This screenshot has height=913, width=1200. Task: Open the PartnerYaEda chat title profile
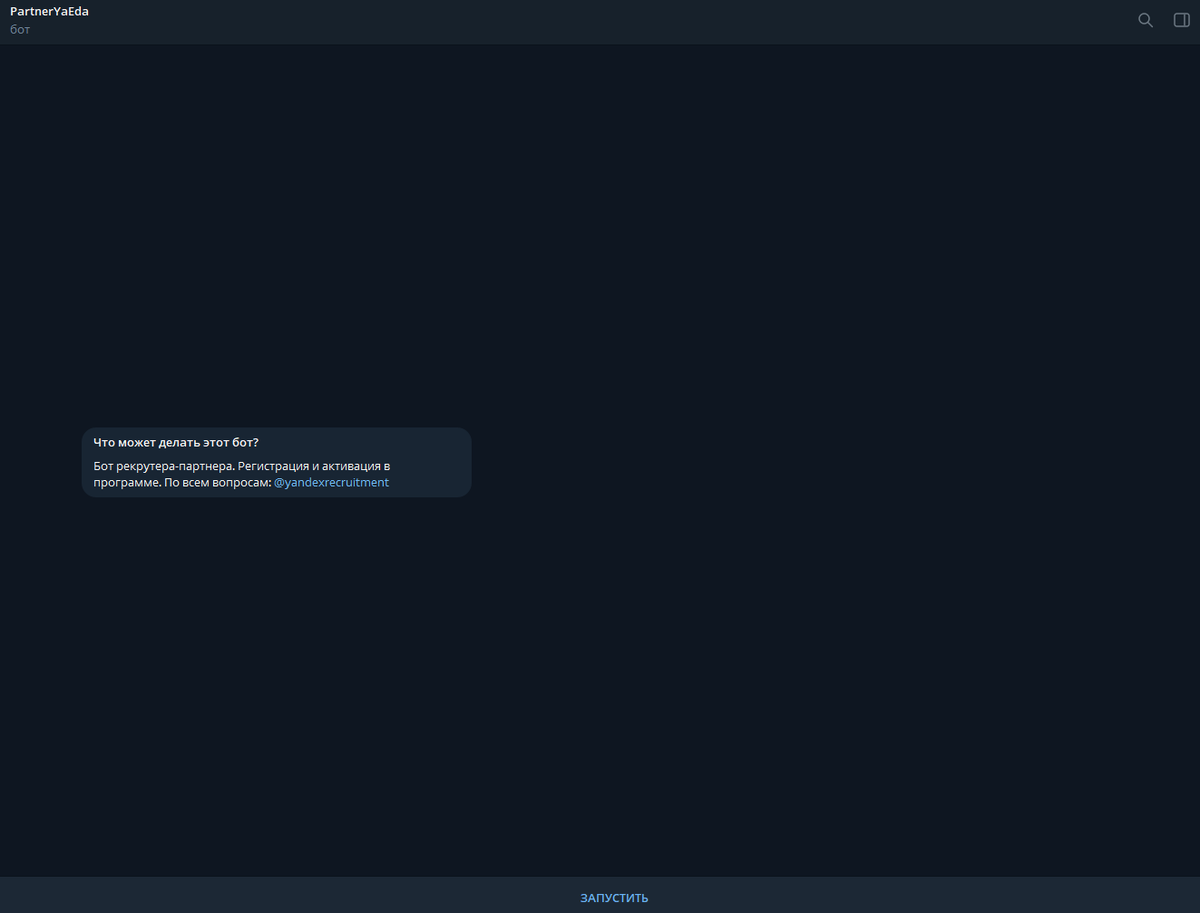pyautogui.click(x=49, y=11)
